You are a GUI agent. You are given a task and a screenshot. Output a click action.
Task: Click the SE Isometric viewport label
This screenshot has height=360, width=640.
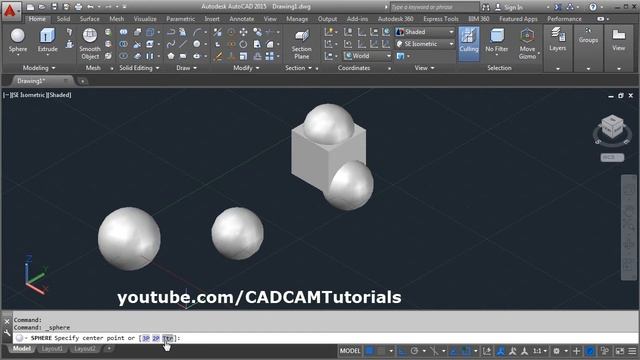[x=28, y=95]
